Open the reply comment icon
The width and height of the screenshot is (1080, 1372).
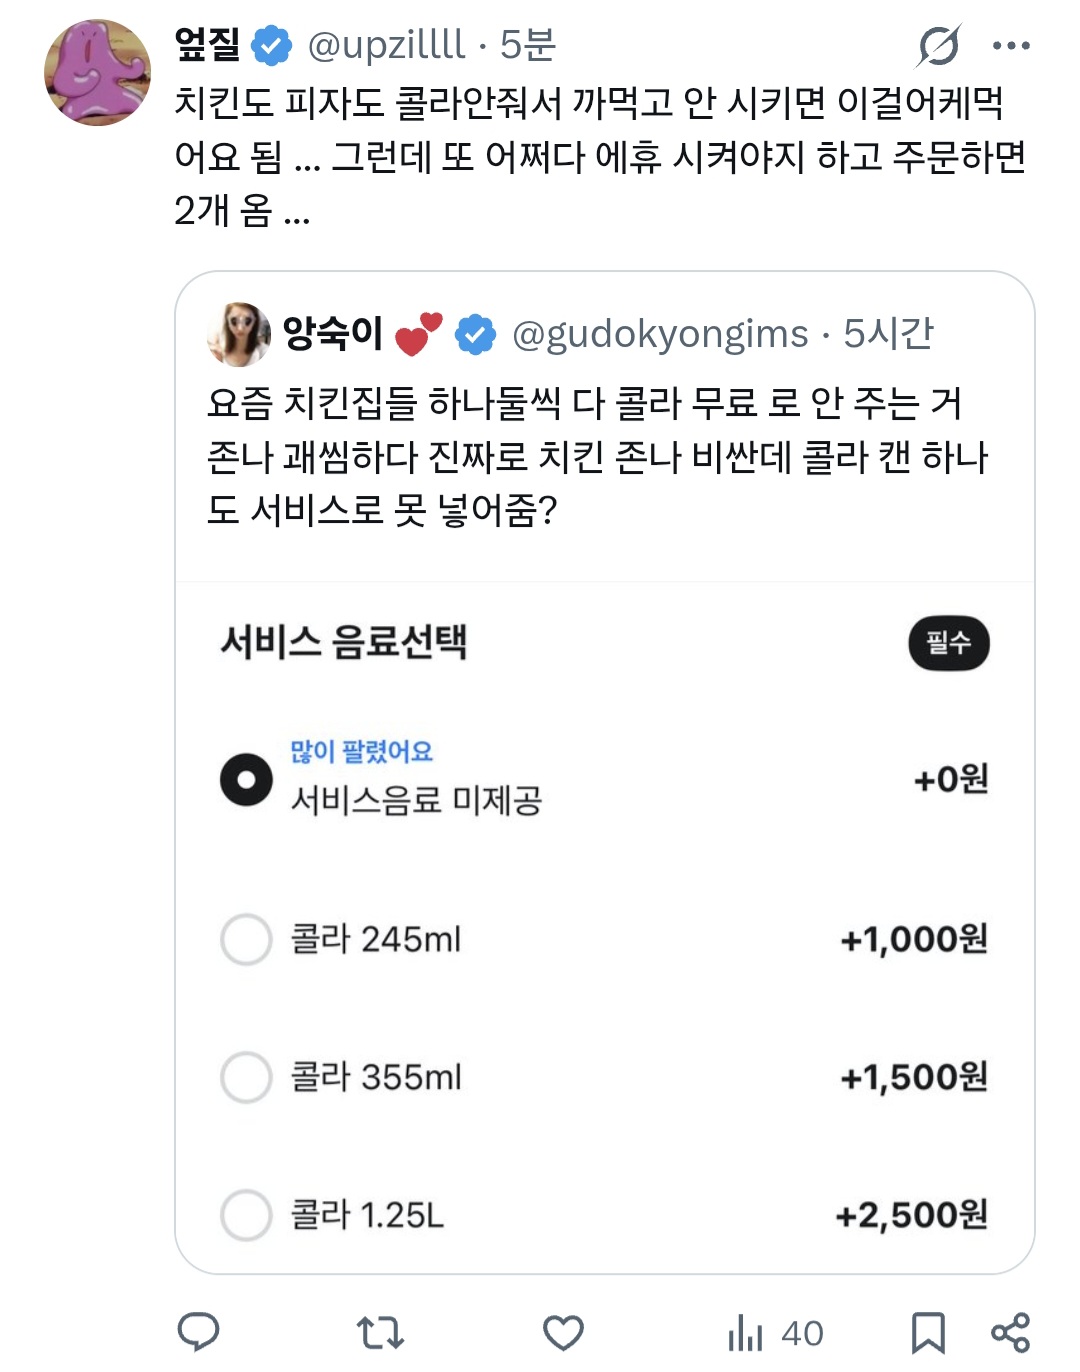click(x=198, y=1332)
